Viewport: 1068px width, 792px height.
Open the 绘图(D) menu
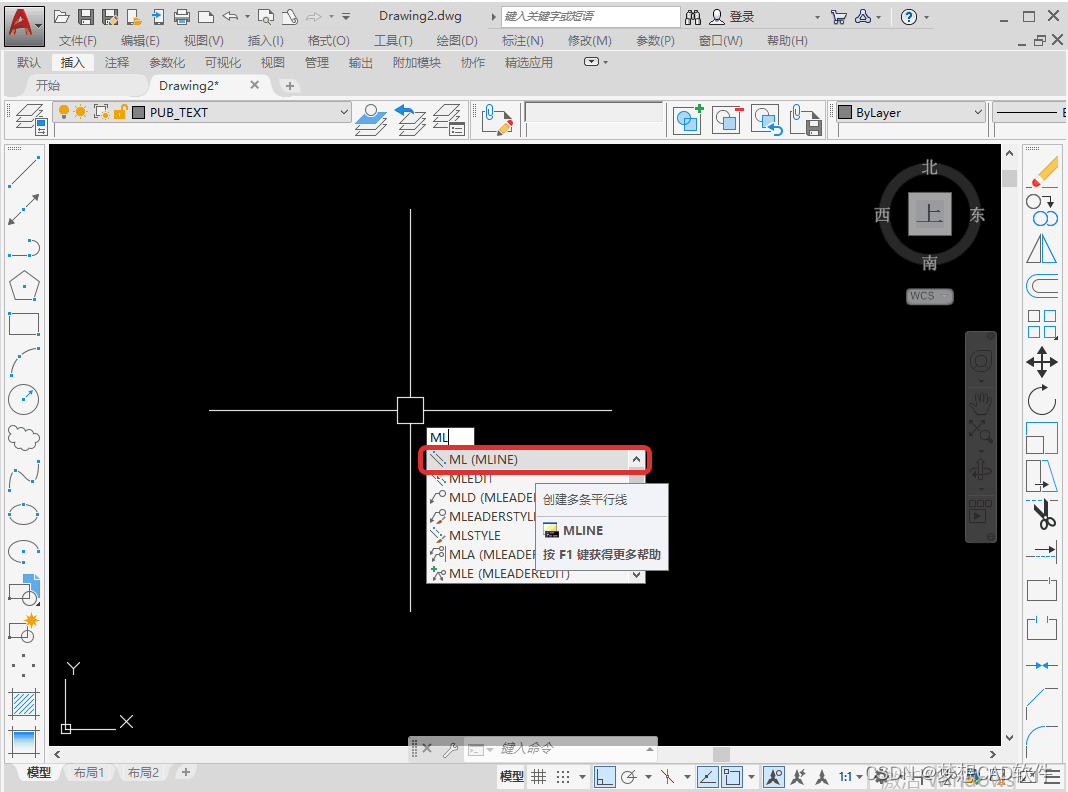(x=457, y=41)
